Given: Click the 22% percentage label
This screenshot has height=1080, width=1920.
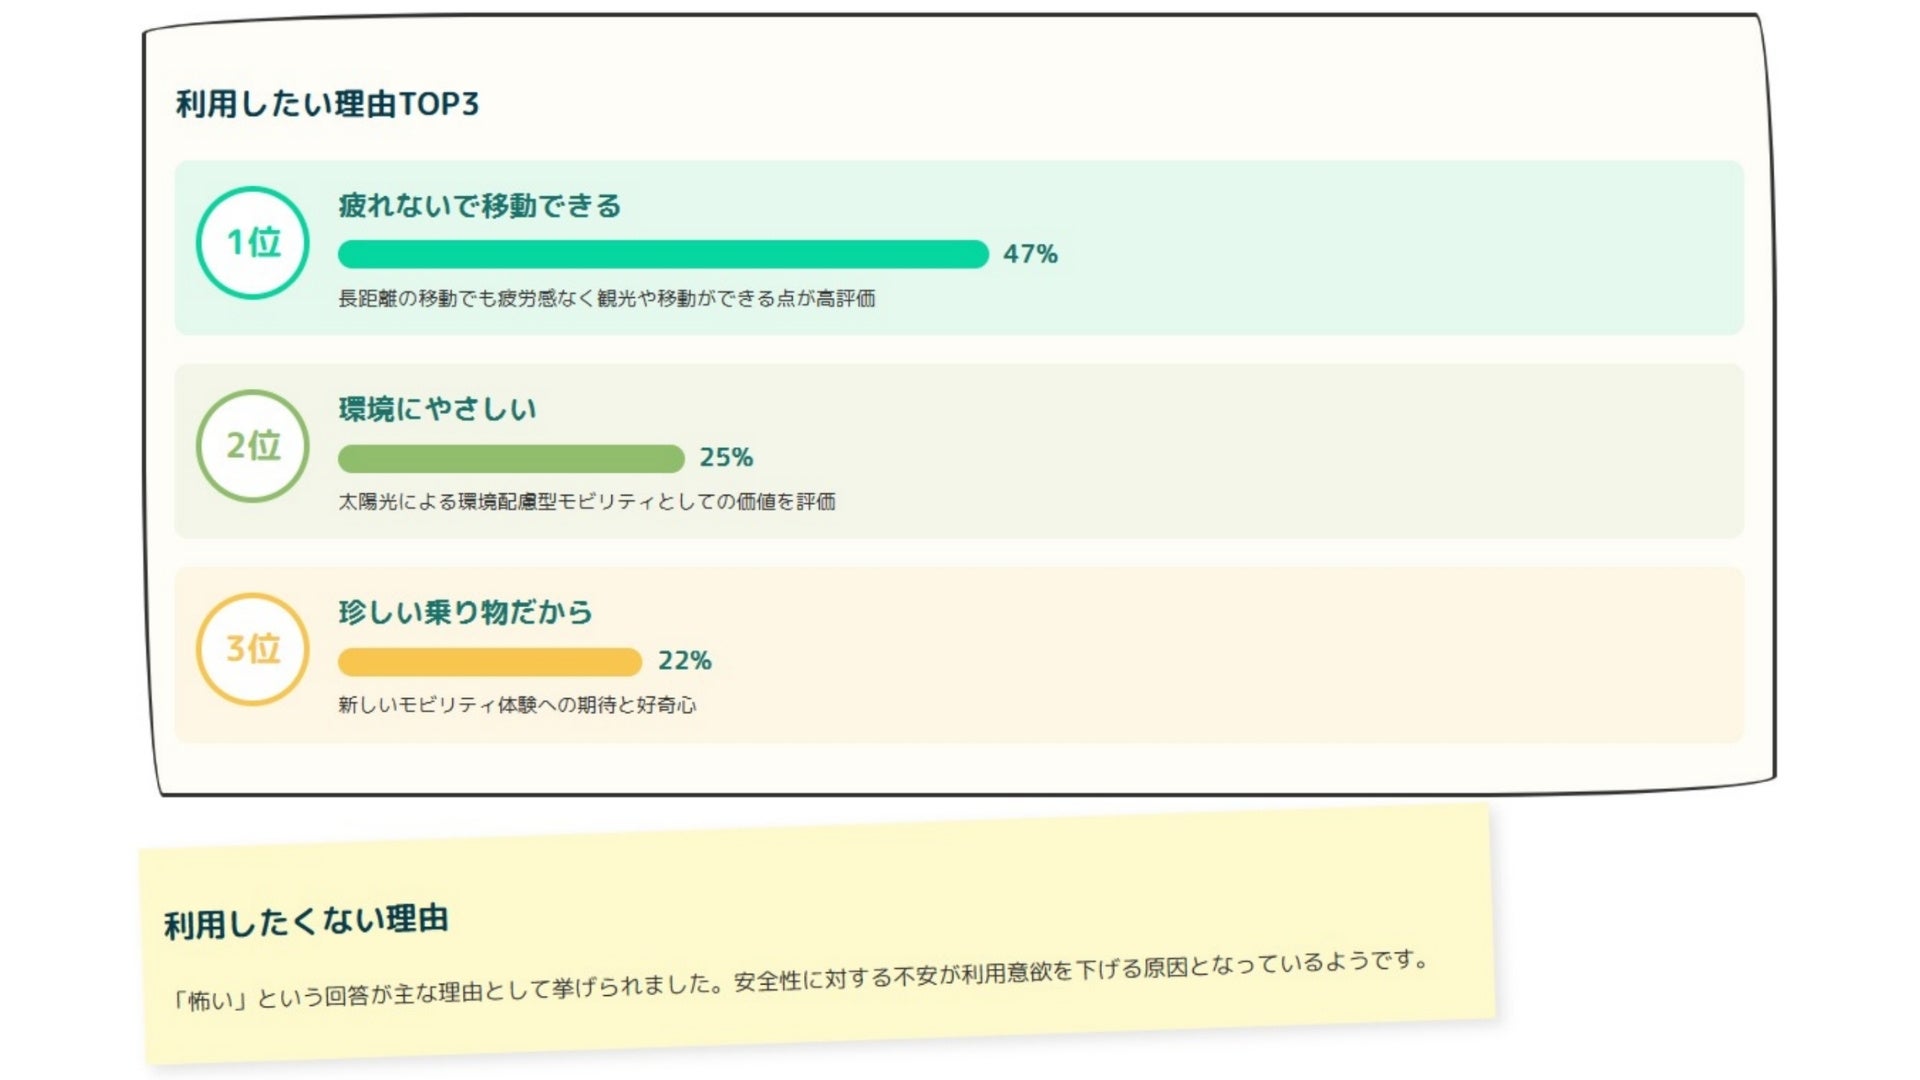Looking at the screenshot, I should (x=684, y=661).
